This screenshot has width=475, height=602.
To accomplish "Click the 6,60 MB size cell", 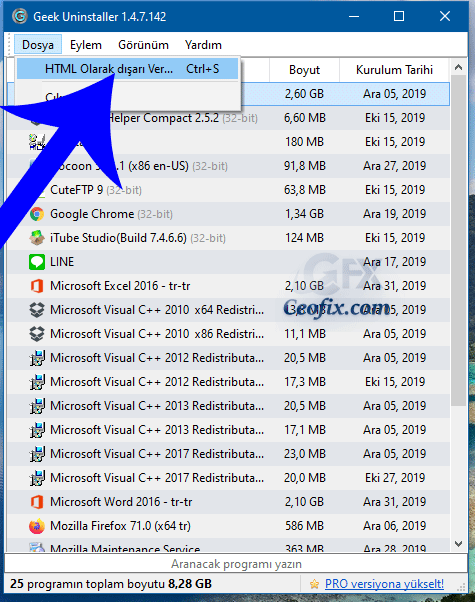I will tap(305, 118).
